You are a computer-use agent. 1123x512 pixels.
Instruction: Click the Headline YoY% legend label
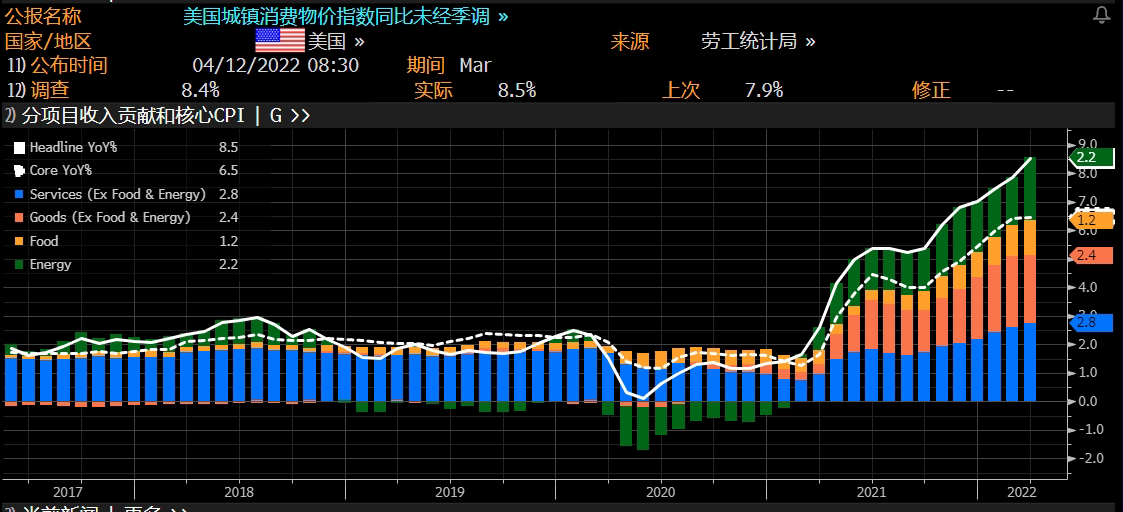pyautogui.click(x=73, y=148)
